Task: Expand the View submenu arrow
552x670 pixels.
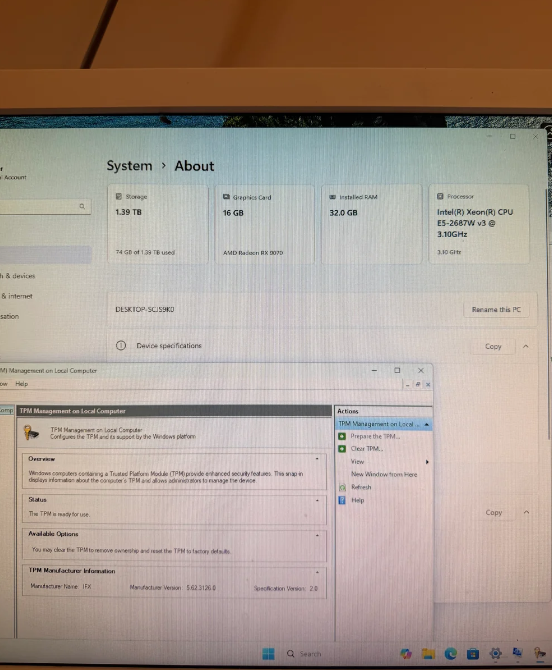Action: click(x=427, y=462)
